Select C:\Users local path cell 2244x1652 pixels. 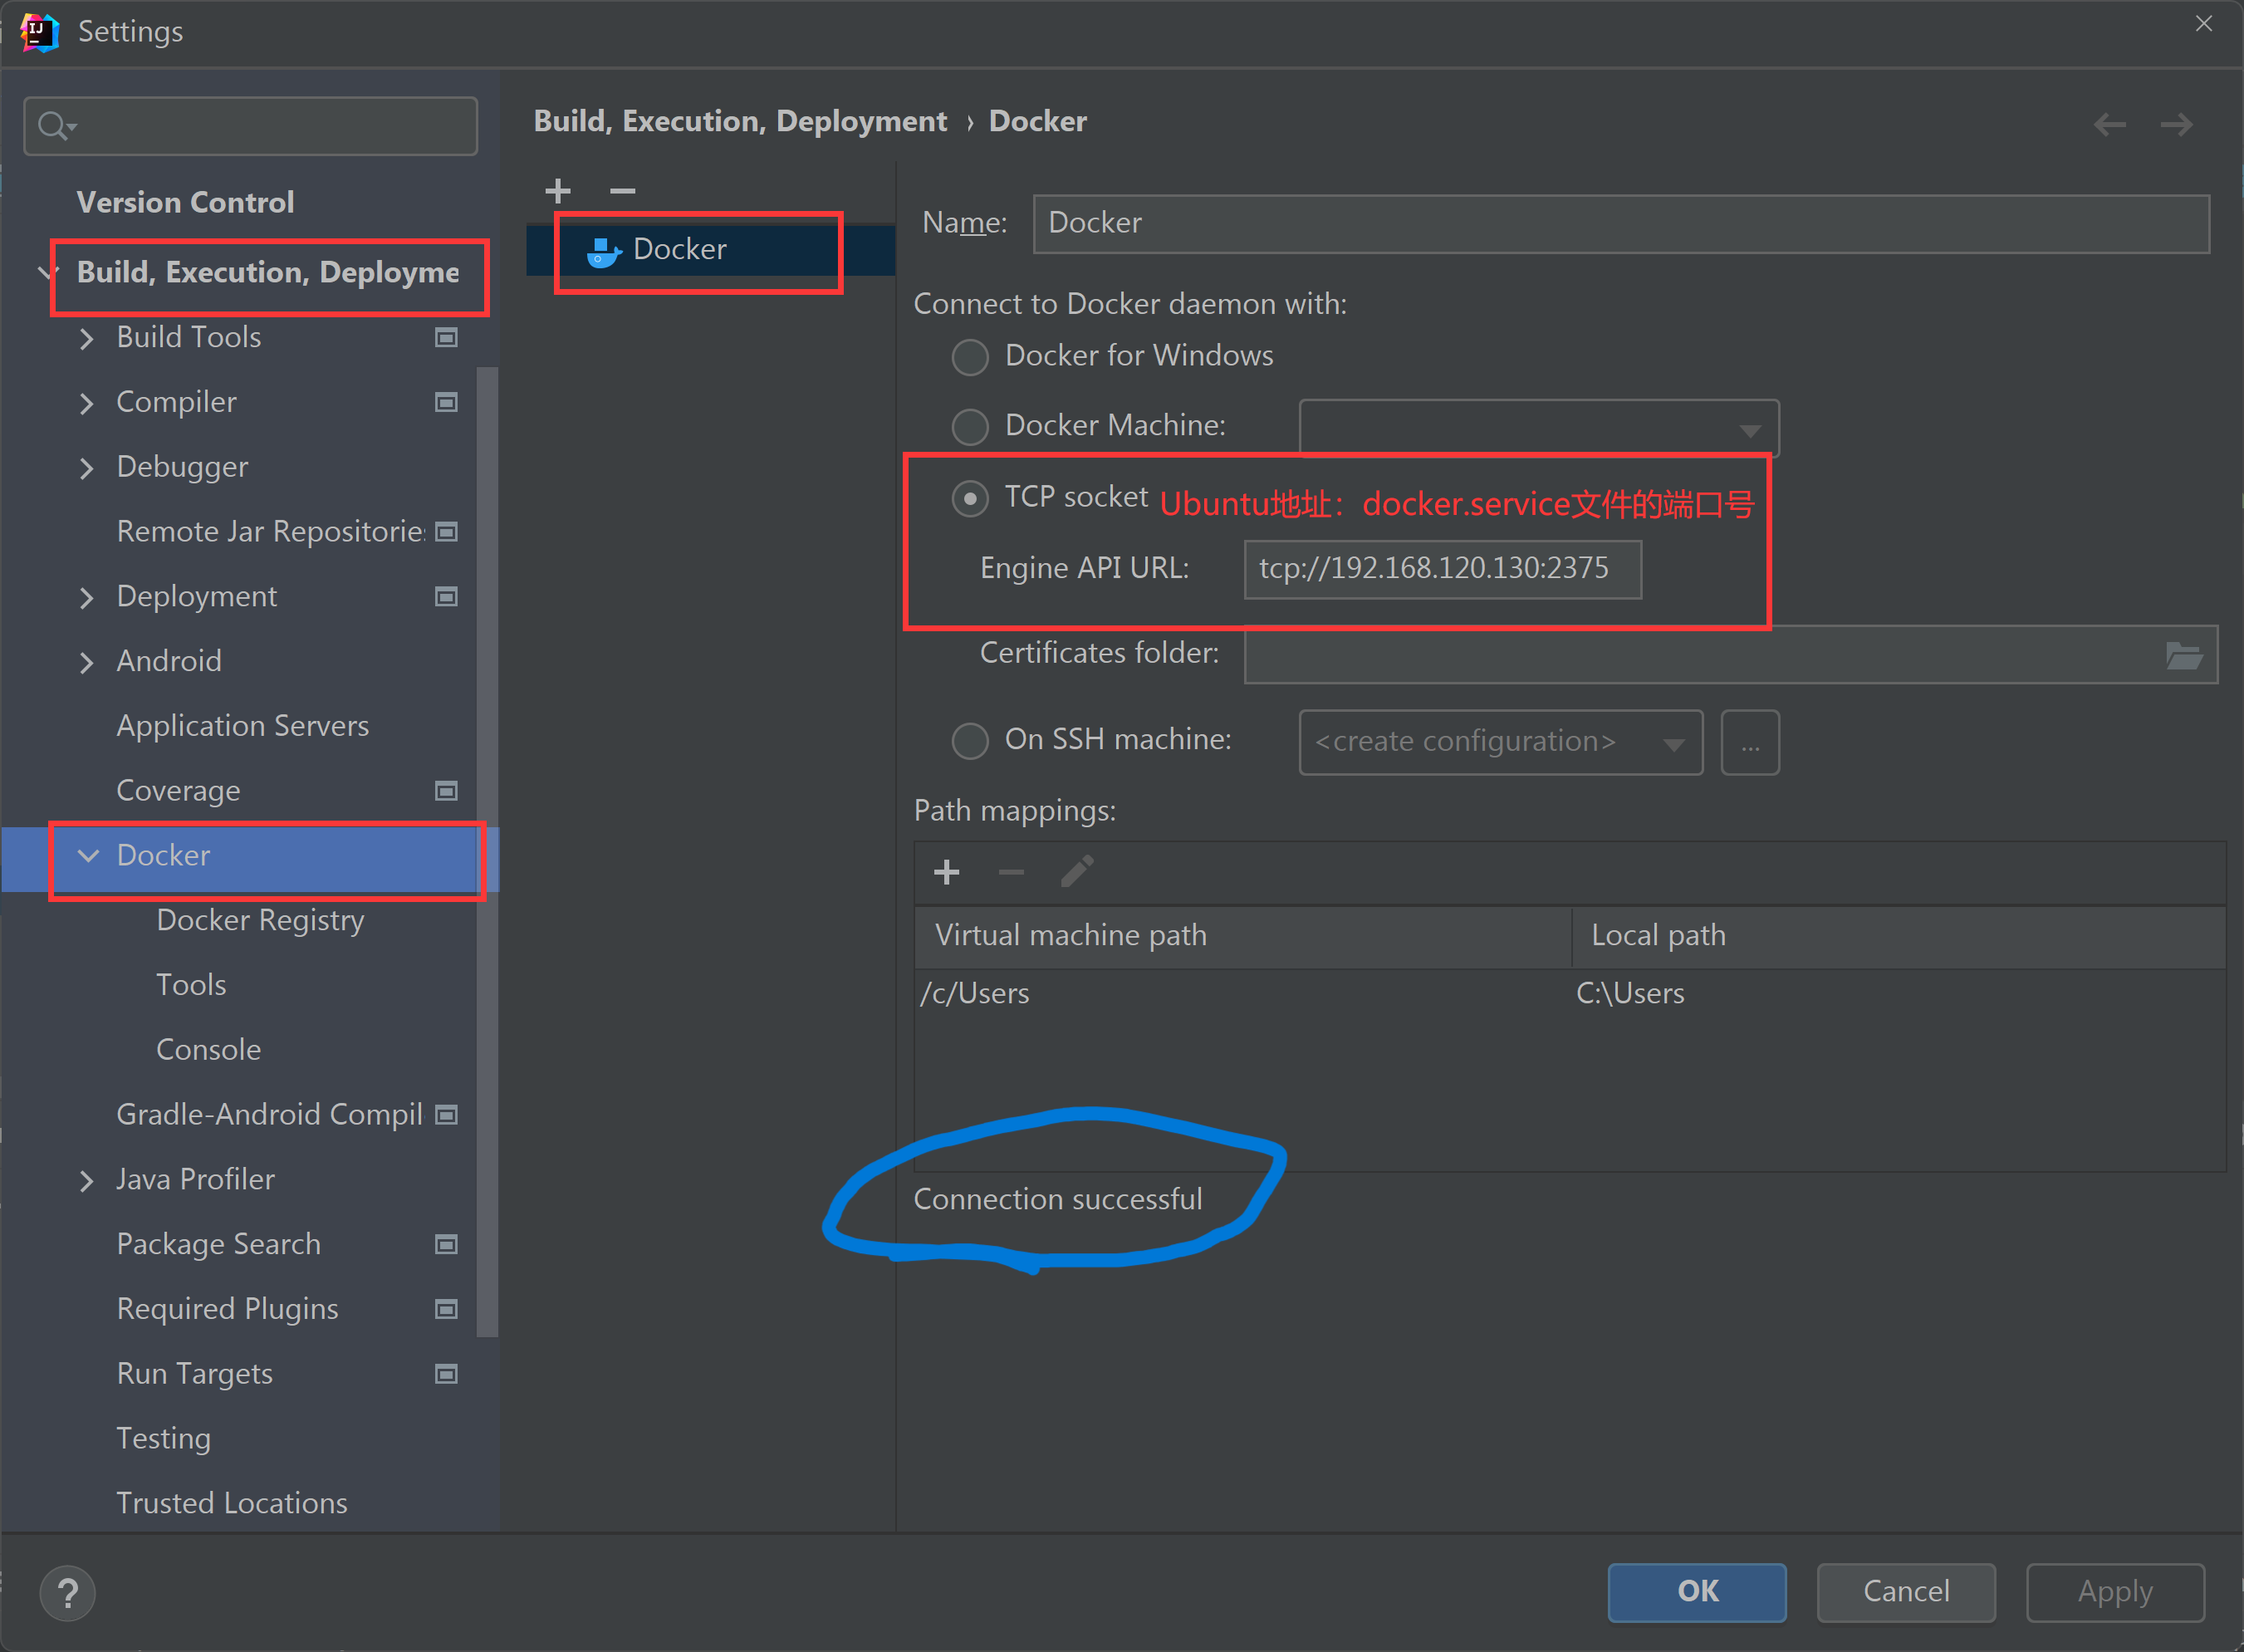(1898, 994)
